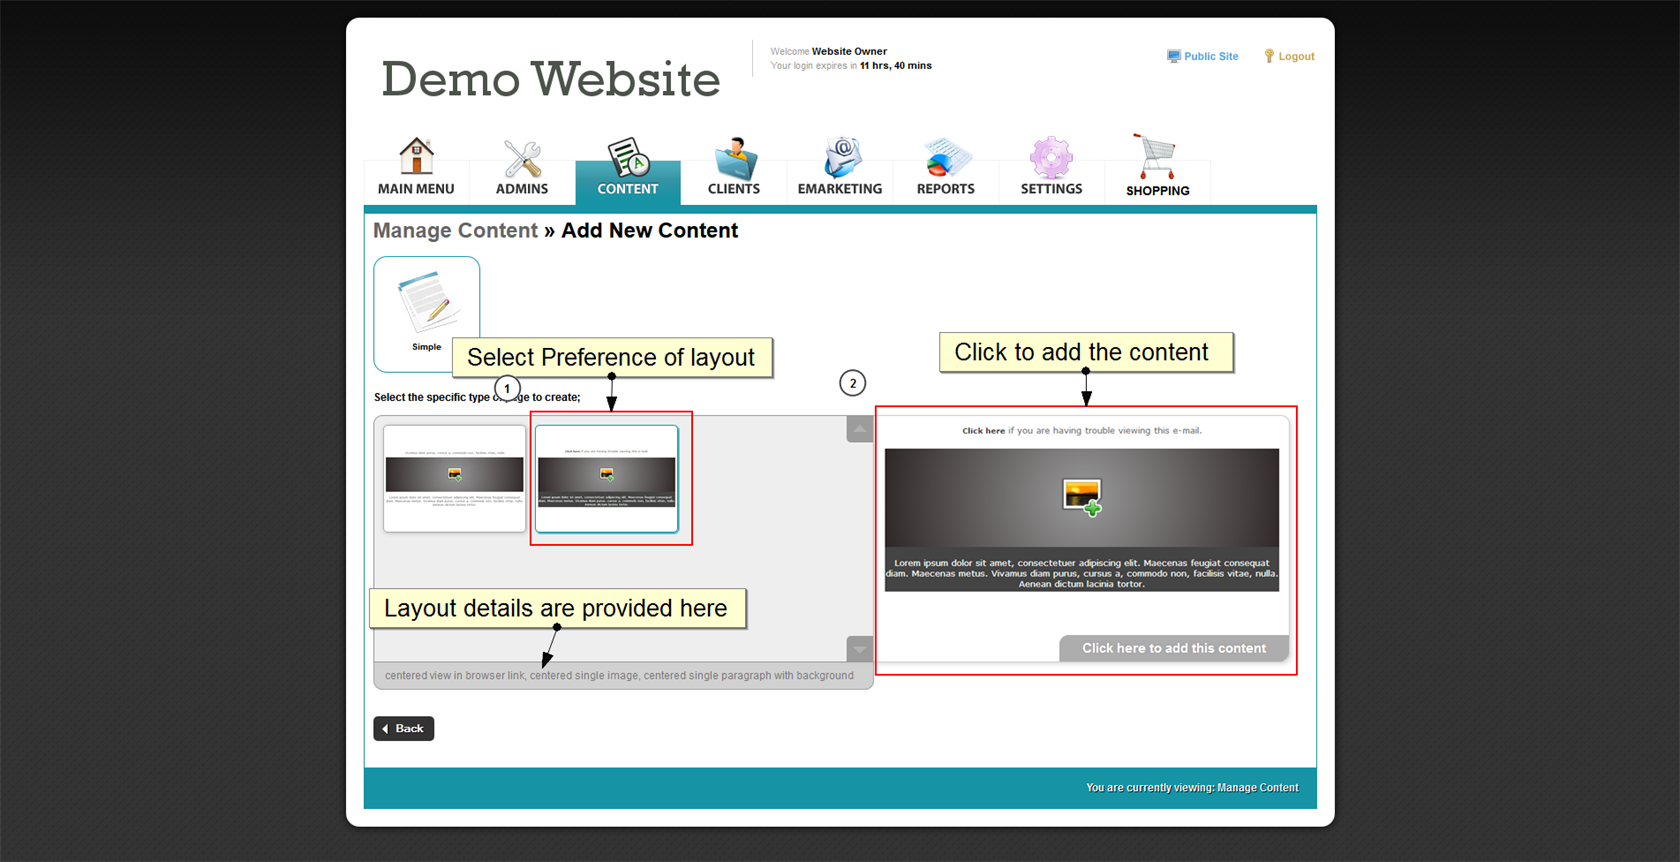The height and width of the screenshot is (862, 1680).
Task: Open the Settings gear icon
Action: pyautogui.click(x=1051, y=158)
